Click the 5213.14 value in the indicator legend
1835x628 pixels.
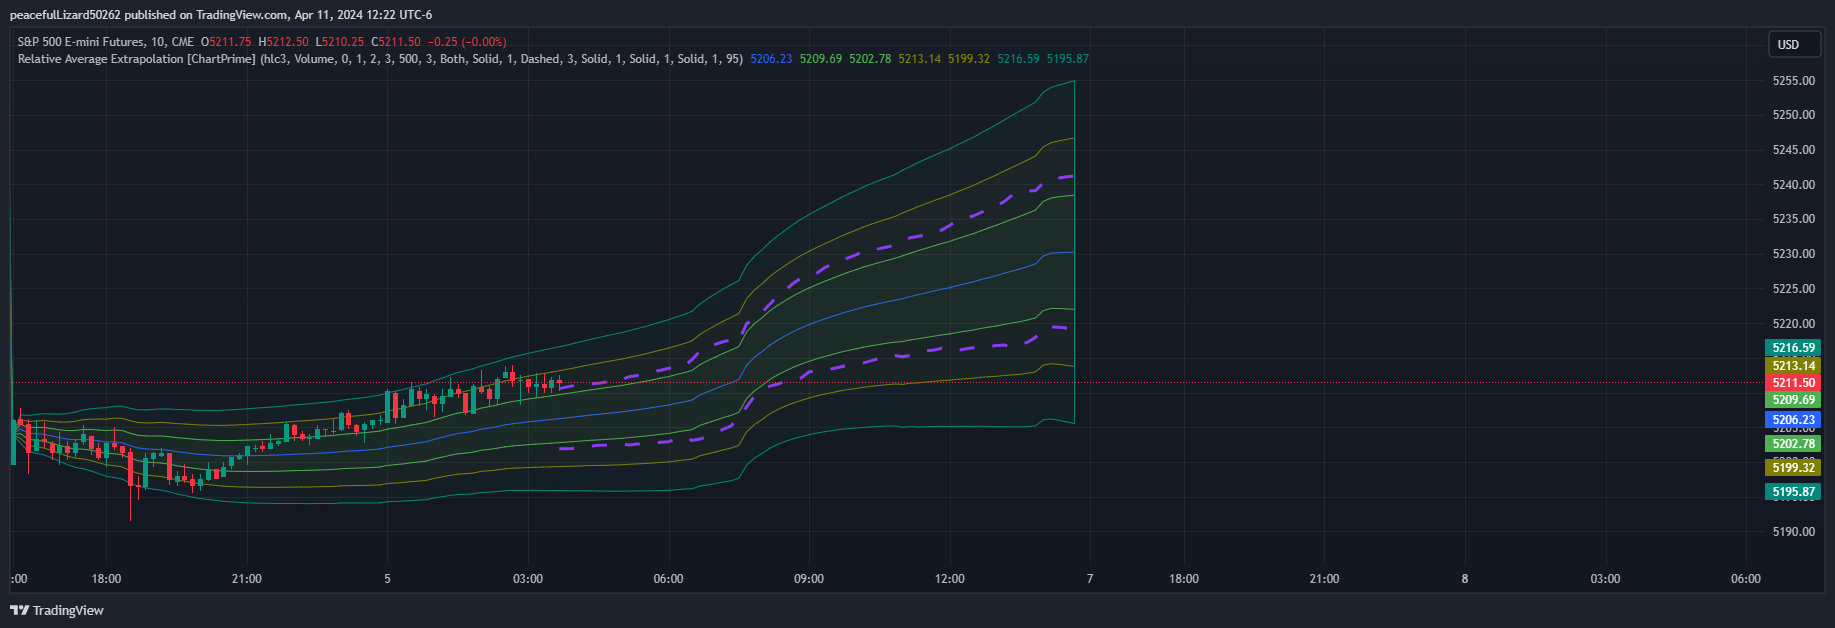[x=919, y=59]
